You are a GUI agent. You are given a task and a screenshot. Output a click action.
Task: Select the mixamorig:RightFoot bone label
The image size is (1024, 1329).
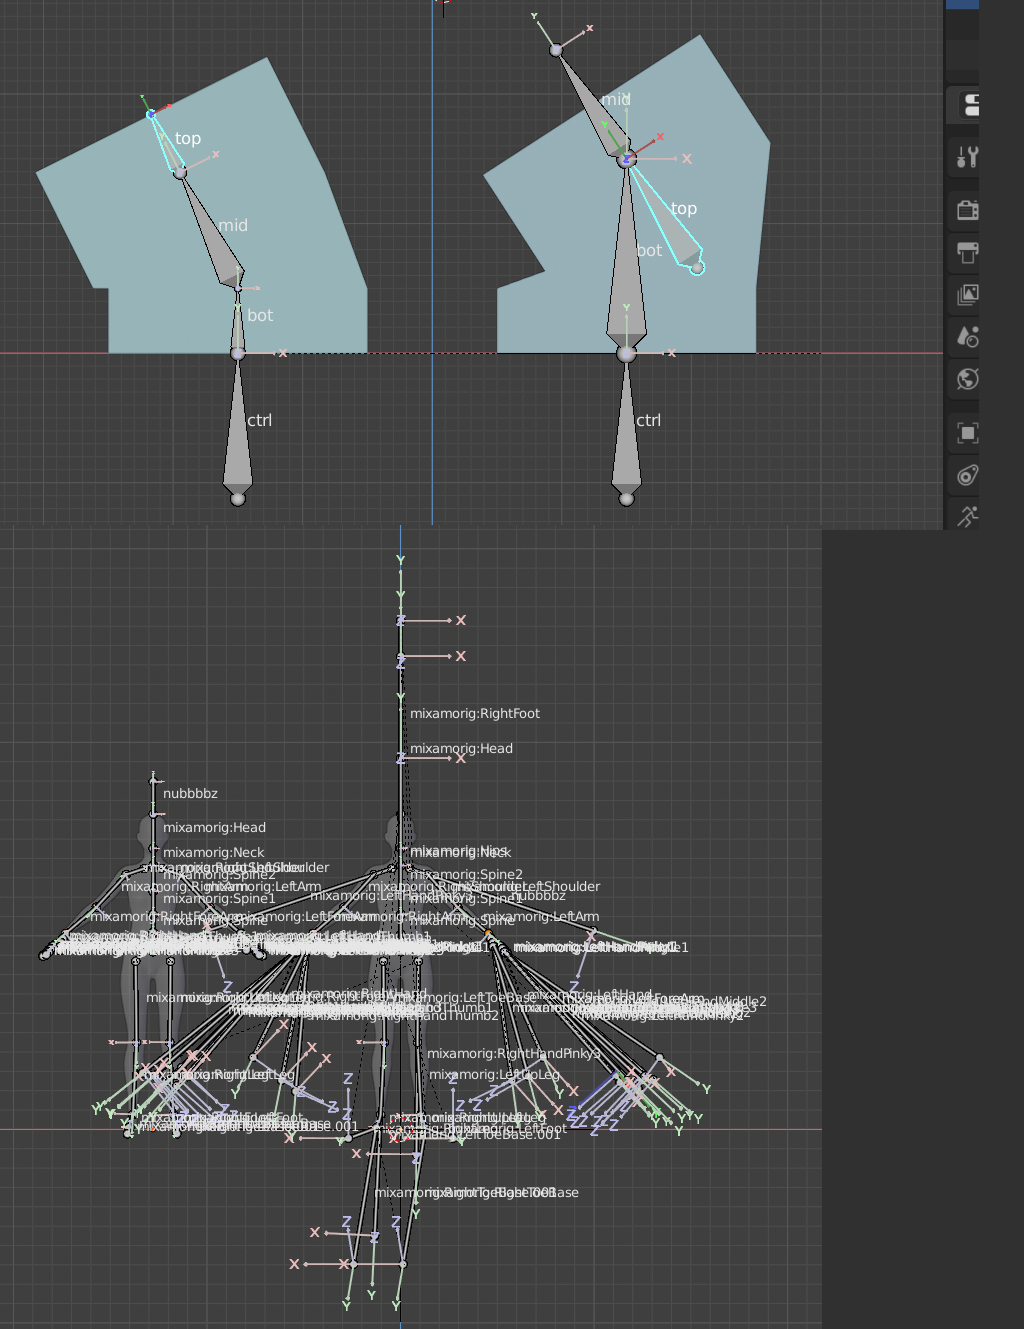[x=476, y=713]
